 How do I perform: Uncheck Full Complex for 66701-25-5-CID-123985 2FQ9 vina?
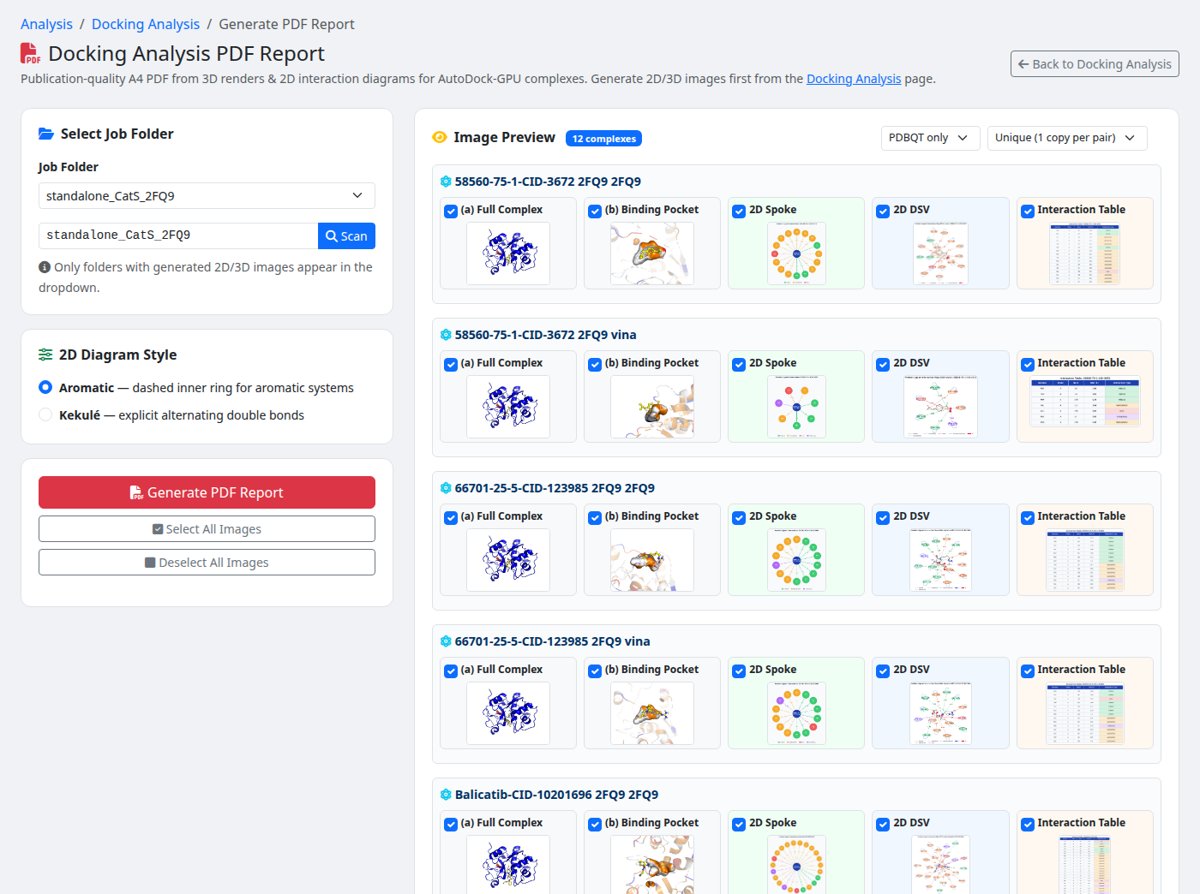[x=451, y=671]
